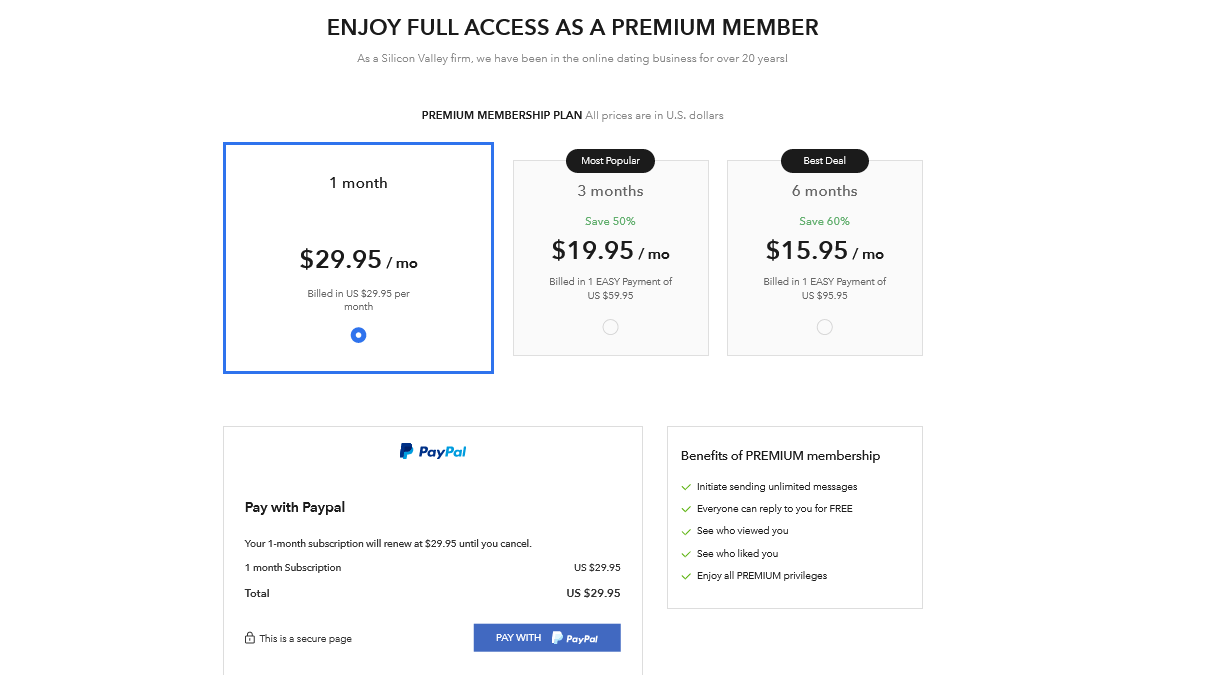1225x675 pixels.
Task: Choose the $15.95 per month plan card
Action: [x=825, y=258]
